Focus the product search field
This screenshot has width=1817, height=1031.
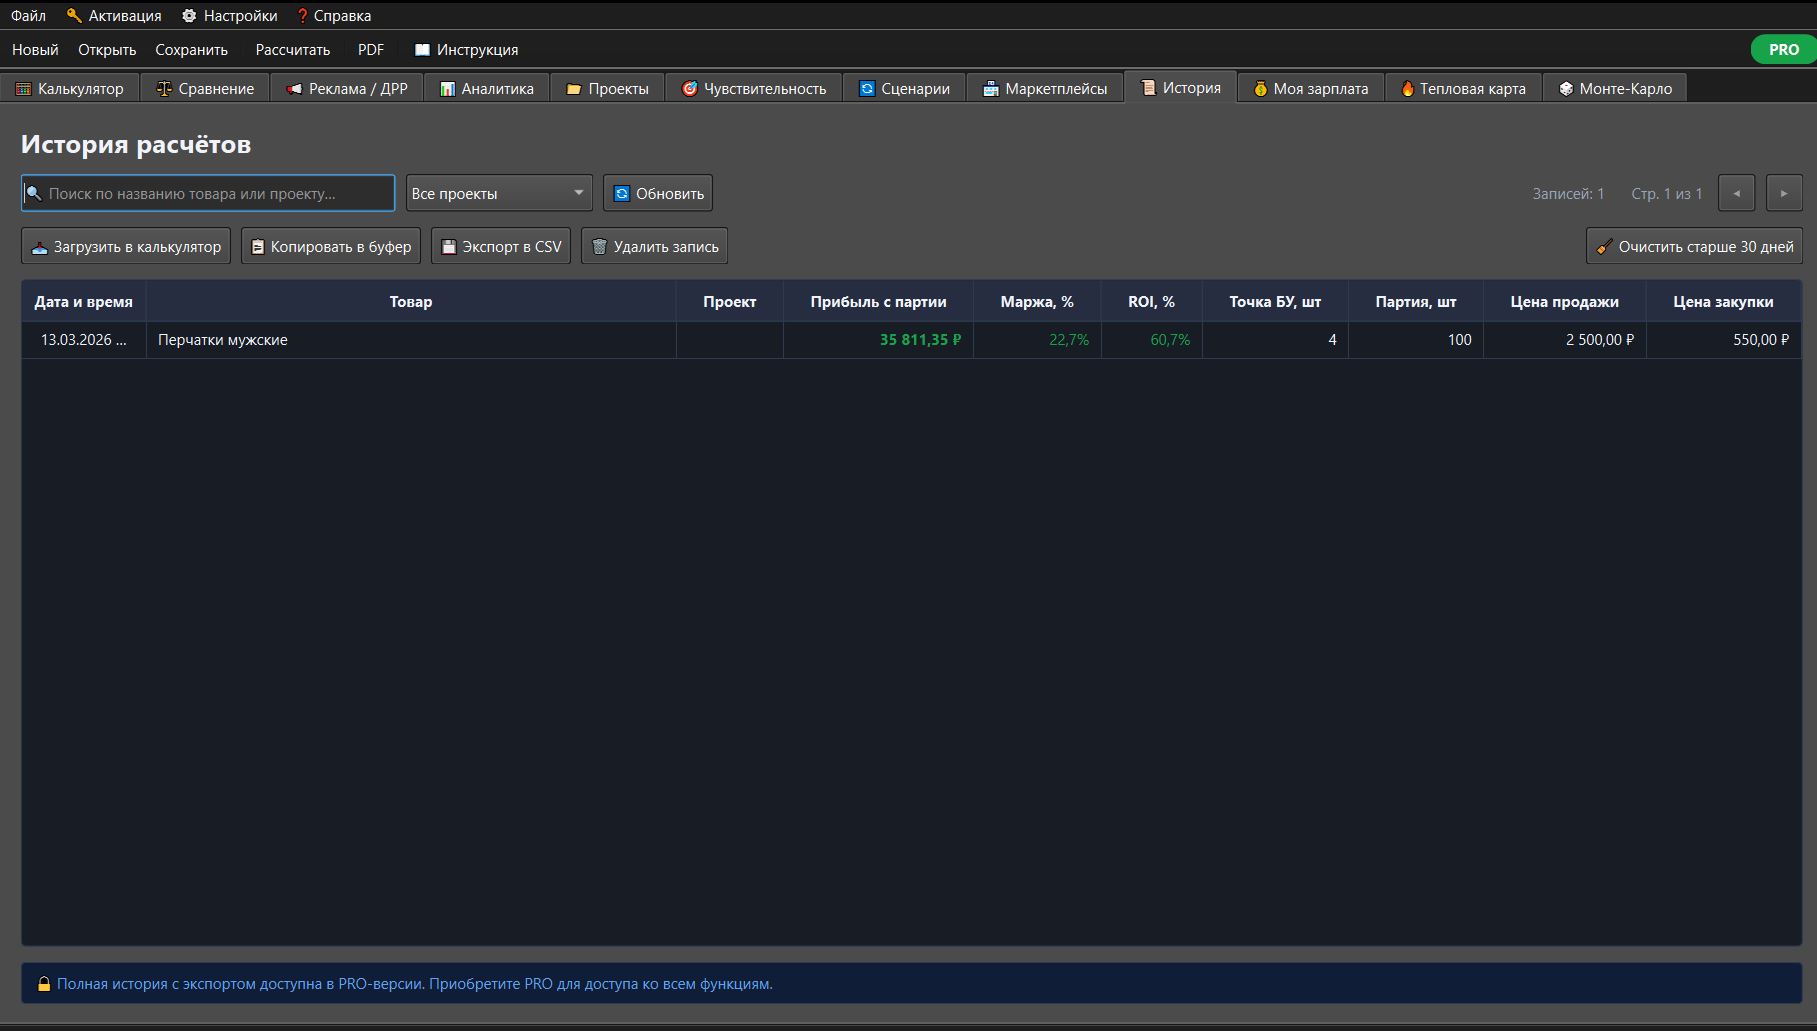(x=208, y=193)
